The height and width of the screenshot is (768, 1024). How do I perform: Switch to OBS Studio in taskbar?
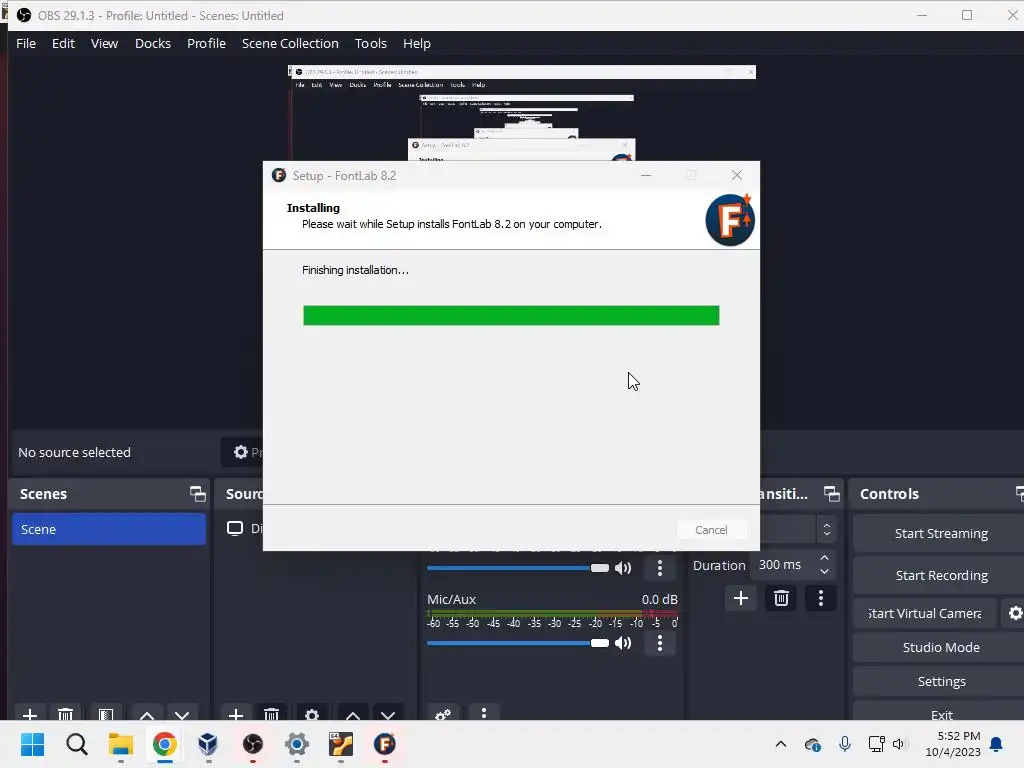pos(253,744)
